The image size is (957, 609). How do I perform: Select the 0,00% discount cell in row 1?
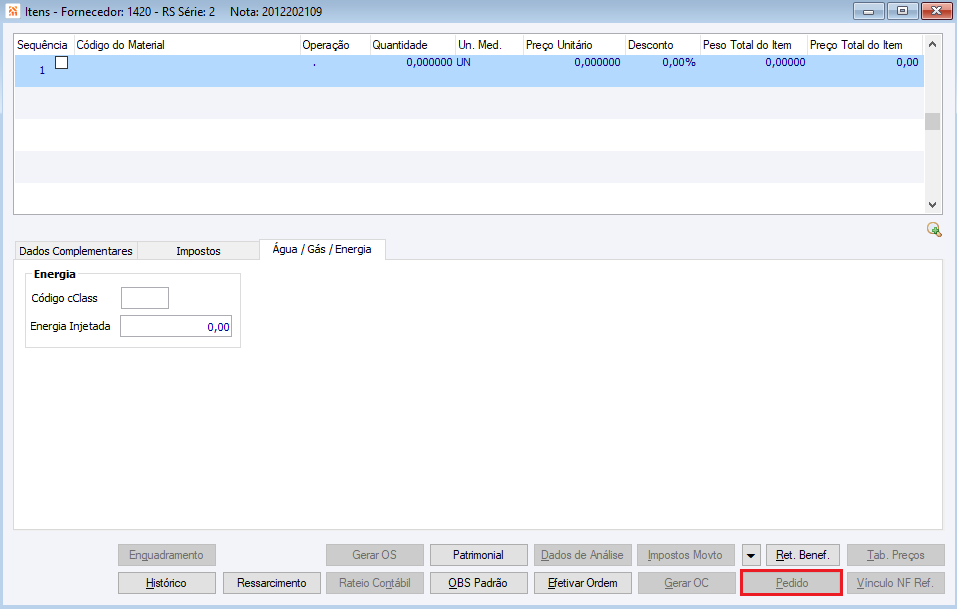679,62
